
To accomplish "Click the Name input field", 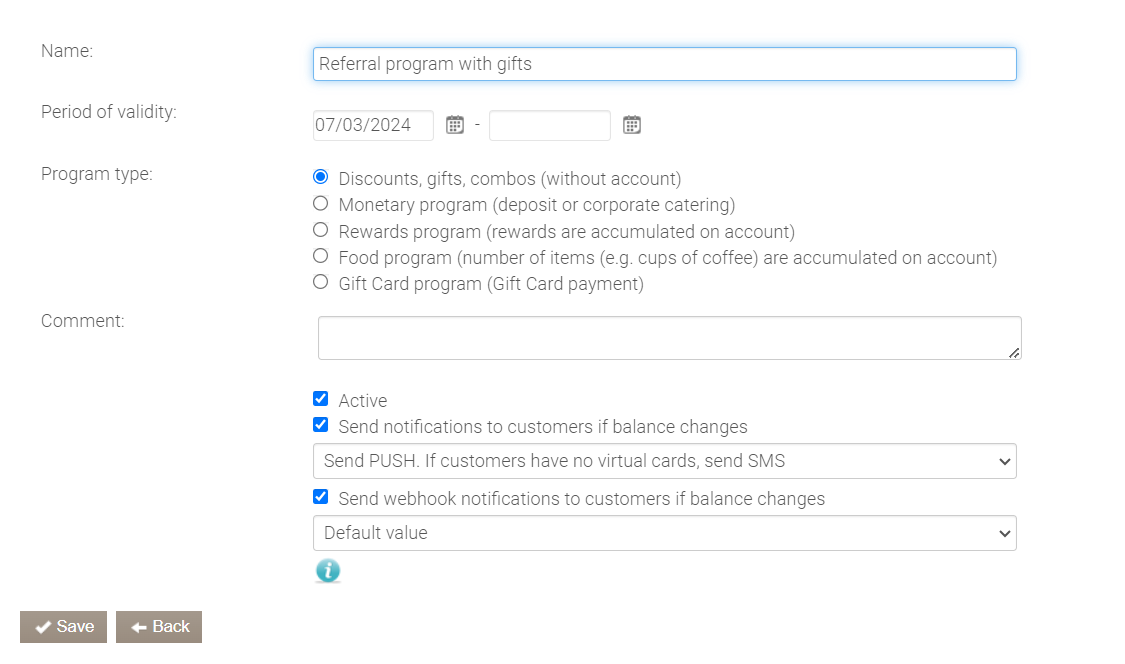I will click(x=664, y=64).
